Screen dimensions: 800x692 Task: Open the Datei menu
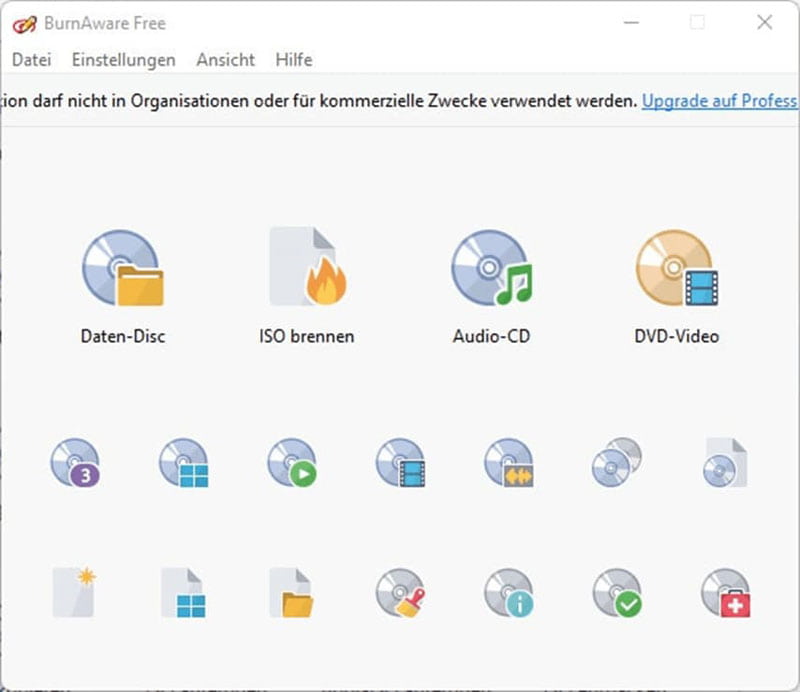pos(32,60)
